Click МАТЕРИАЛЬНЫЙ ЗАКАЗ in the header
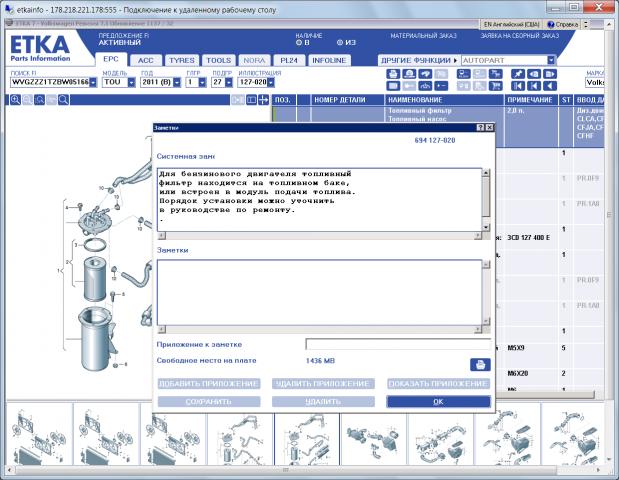The height and width of the screenshot is (480, 619). (423, 36)
